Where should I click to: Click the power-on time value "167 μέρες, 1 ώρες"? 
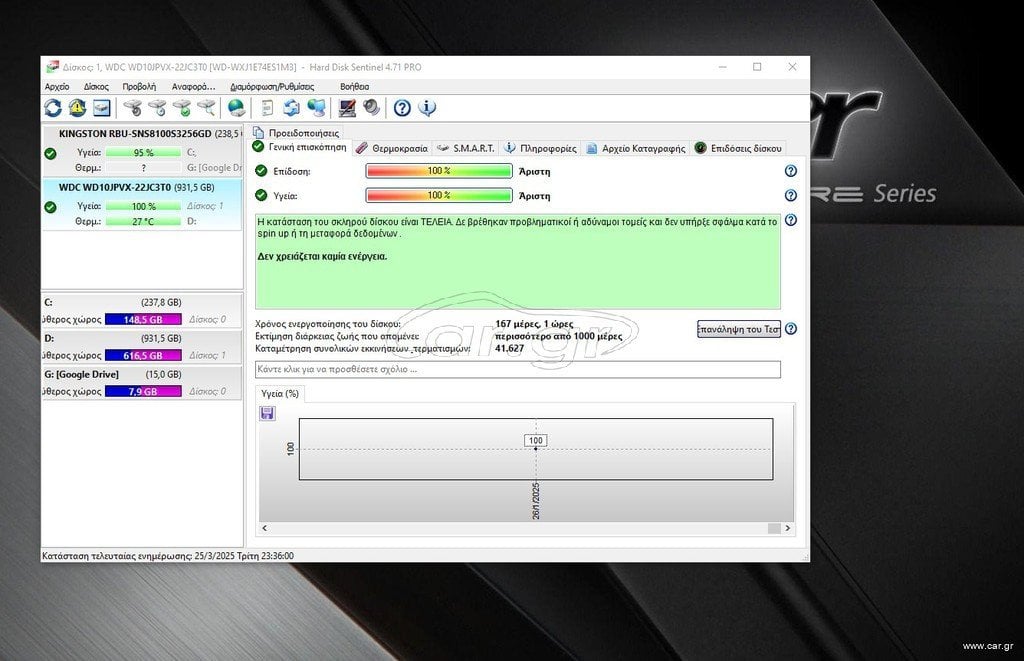coord(534,324)
